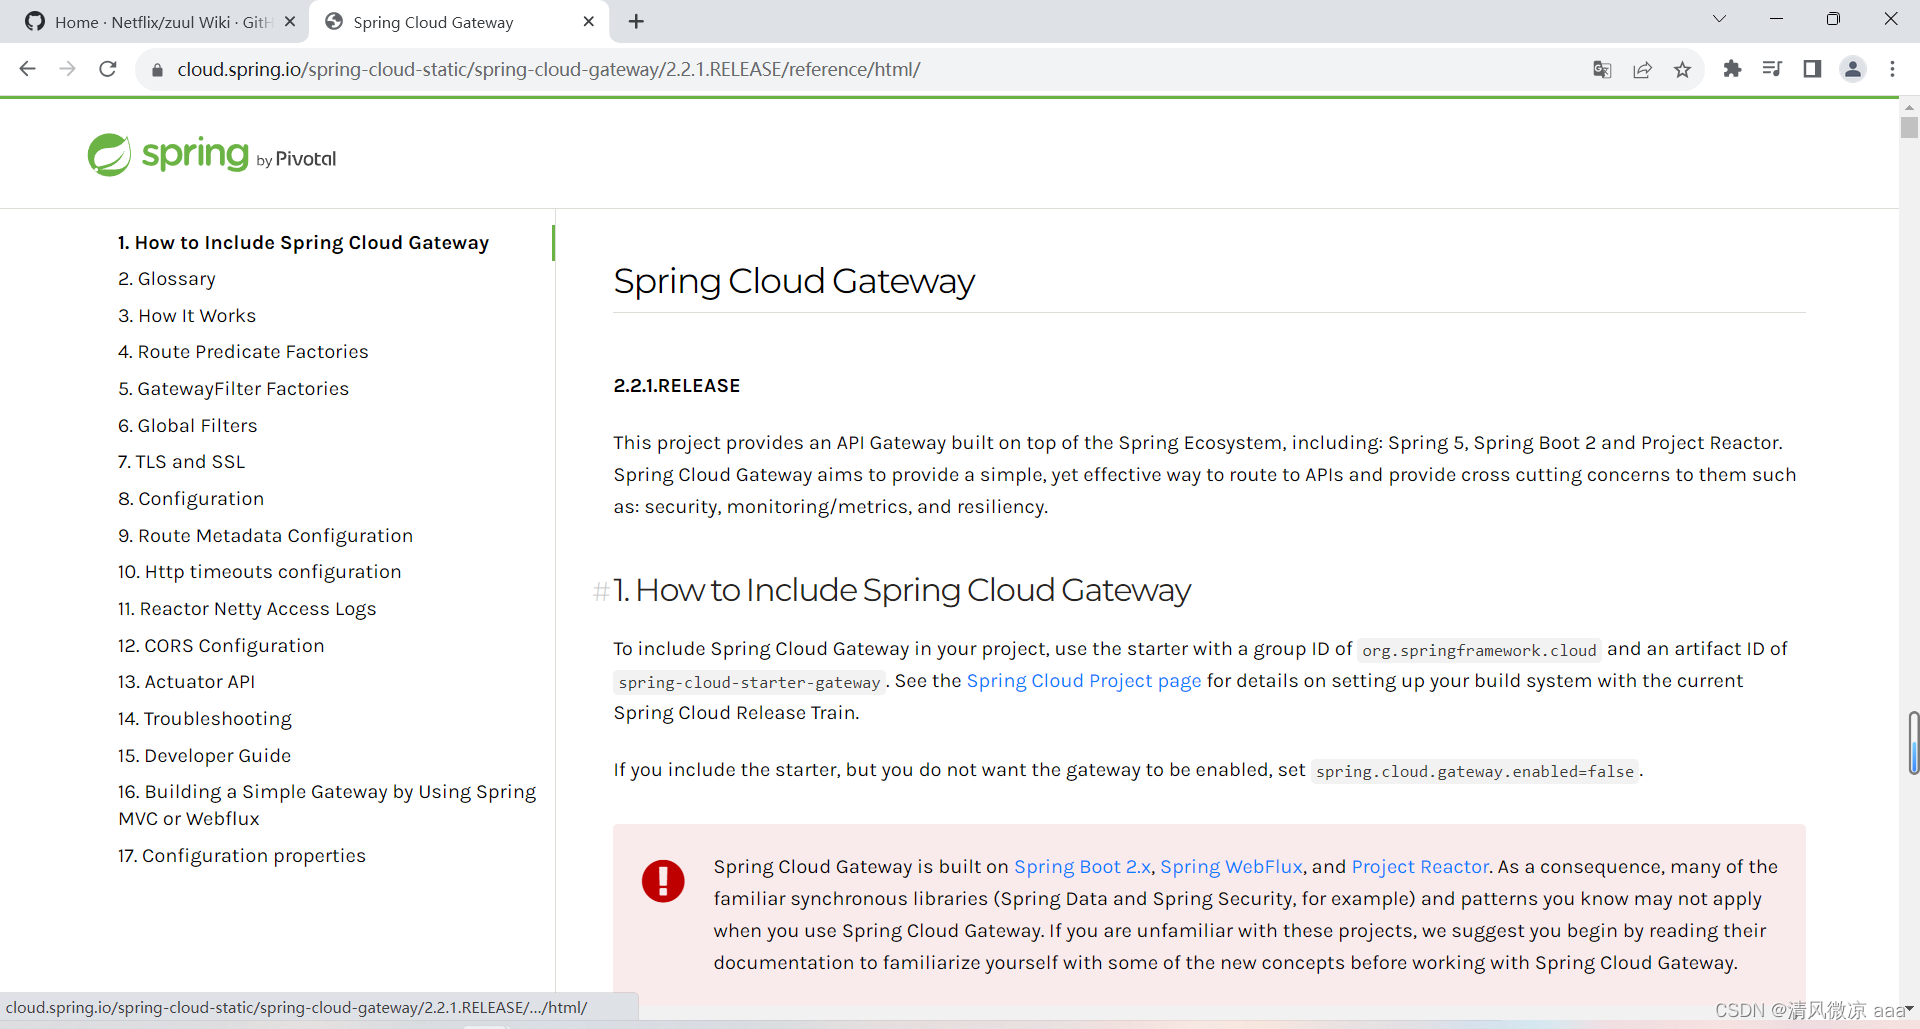Click the '2.2.1.RELEASE' version text
This screenshot has width=1920, height=1029.
coord(677,386)
